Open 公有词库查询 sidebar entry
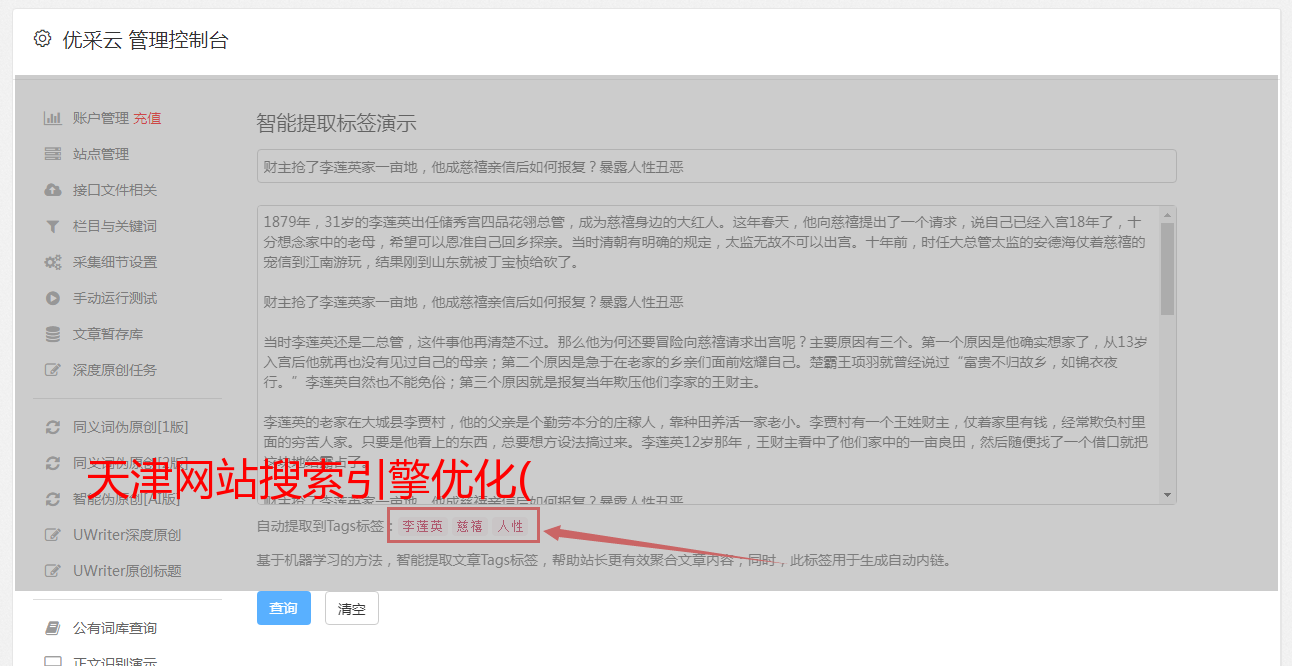Image resolution: width=1292 pixels, height=666 pixels. [115, 628]
